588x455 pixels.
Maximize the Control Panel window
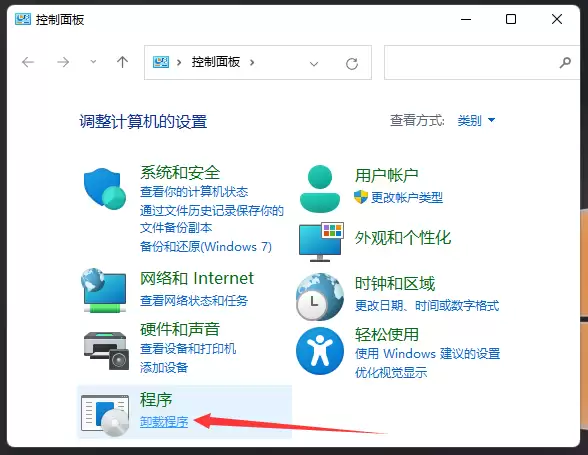tap(511, 19)
